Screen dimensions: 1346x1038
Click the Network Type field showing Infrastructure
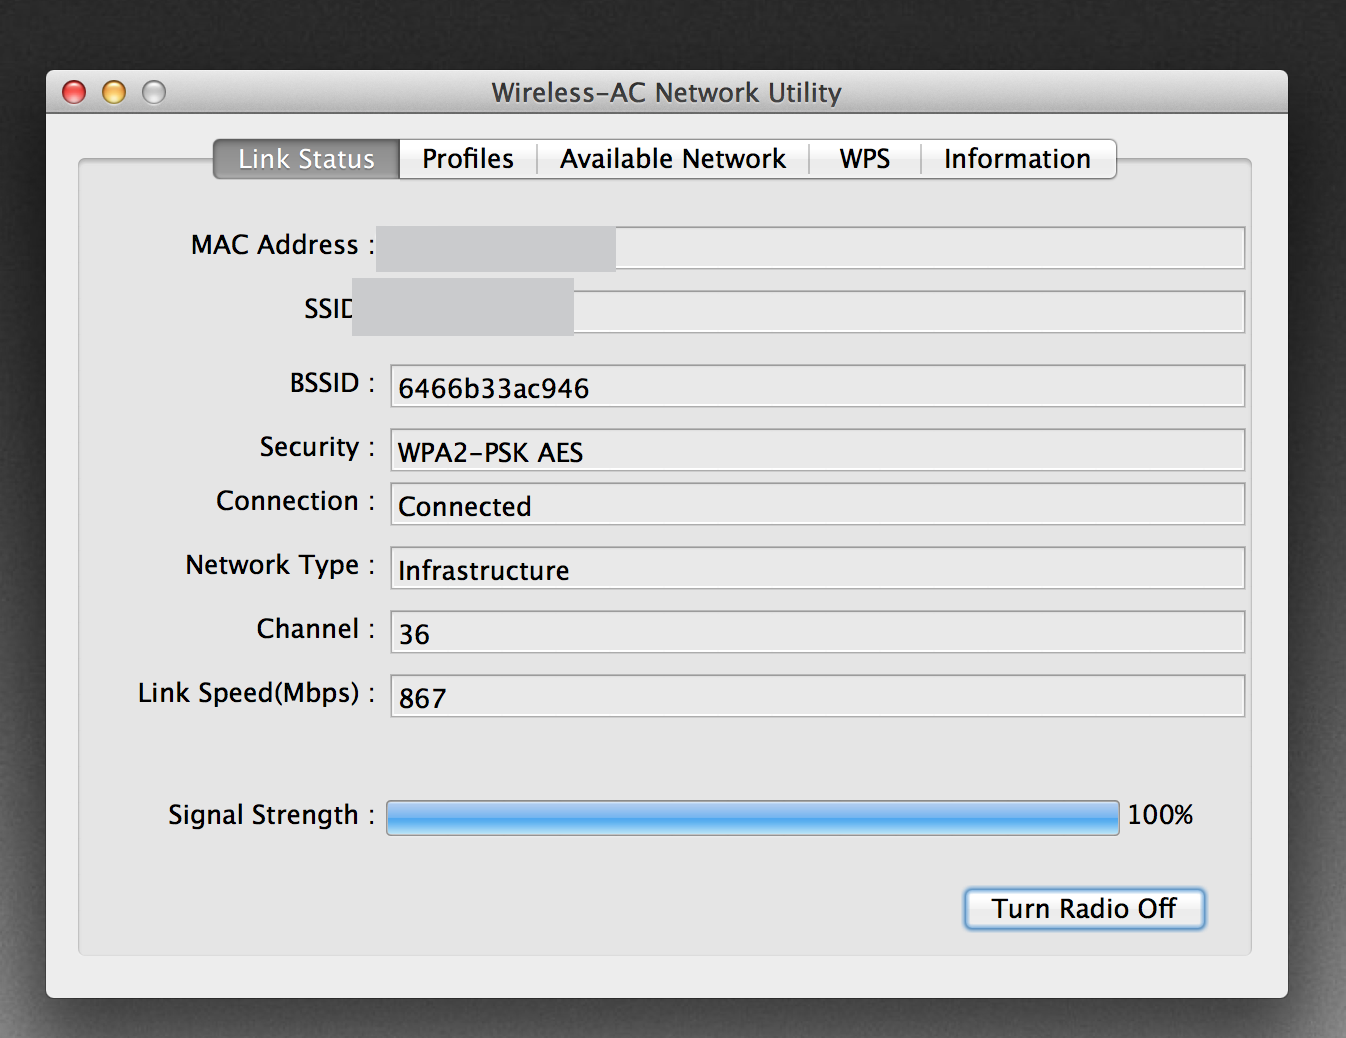tap(817, 568)
